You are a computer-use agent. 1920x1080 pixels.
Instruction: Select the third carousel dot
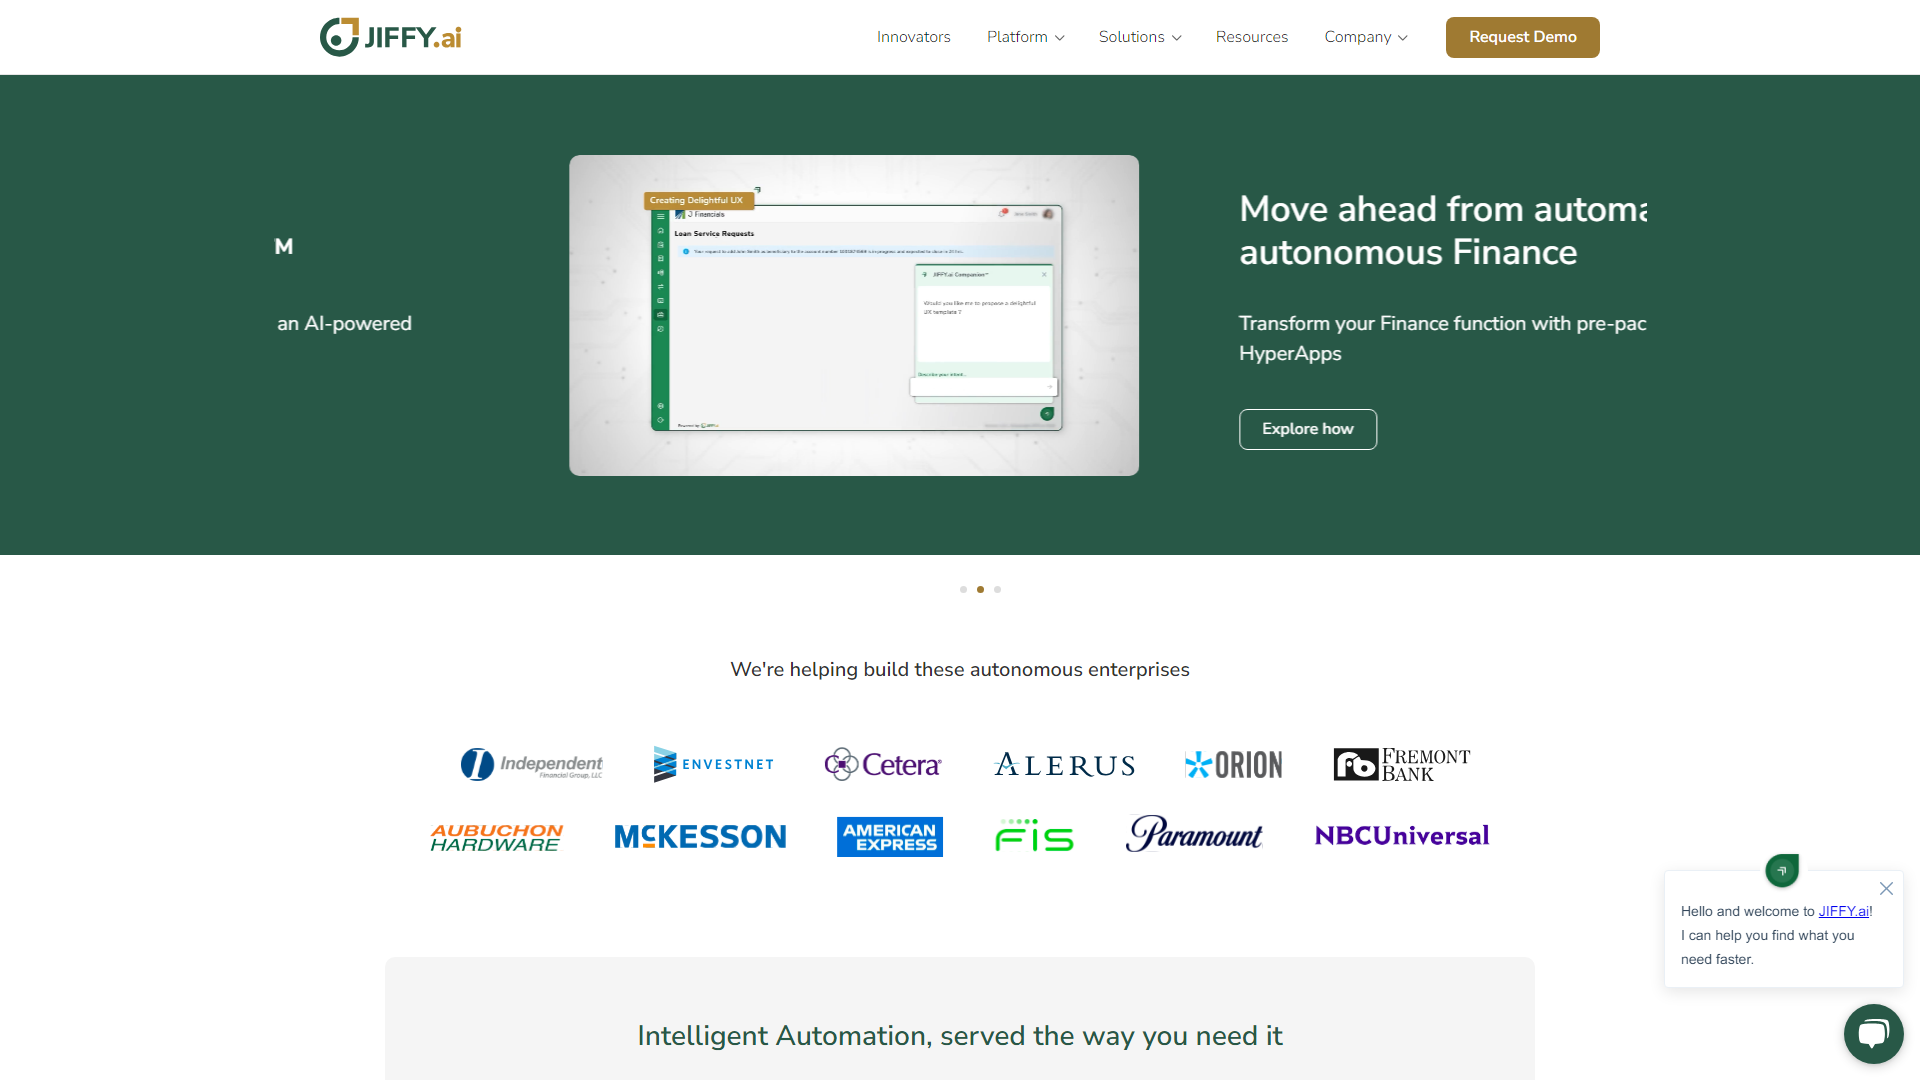click(x=997, y=589)
